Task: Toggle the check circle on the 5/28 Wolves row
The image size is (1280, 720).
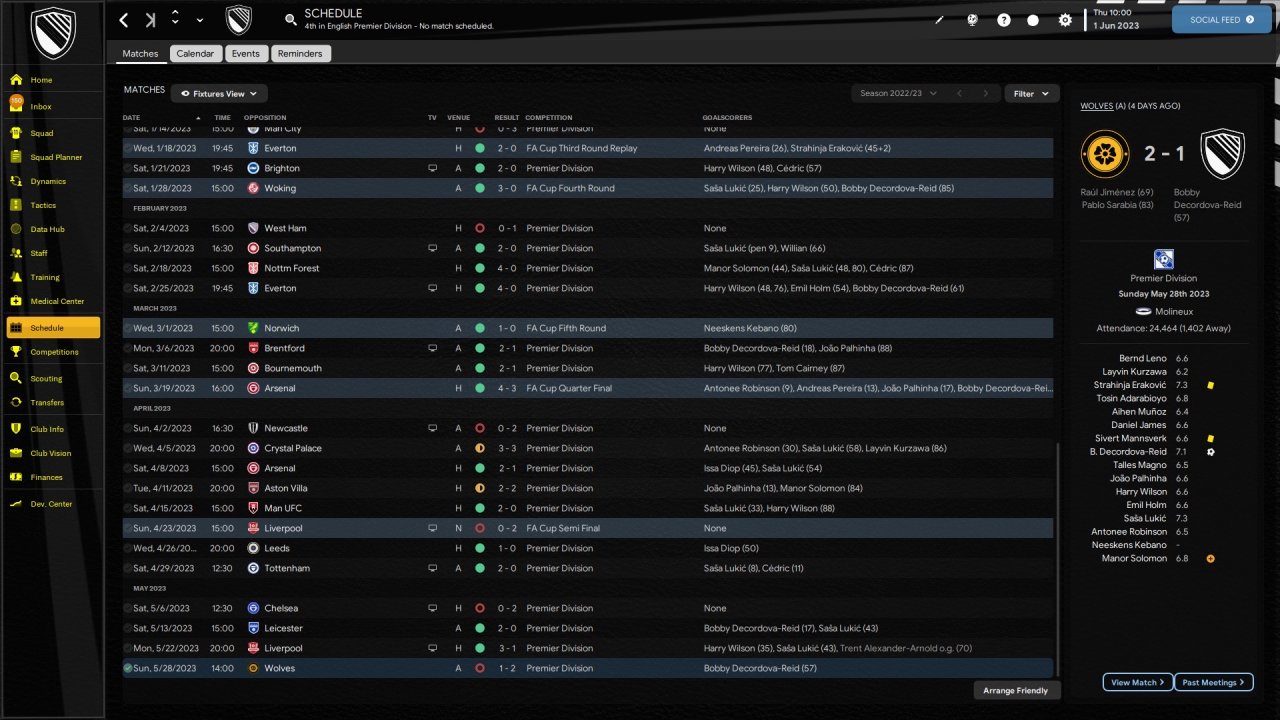Action: (128, 668)
